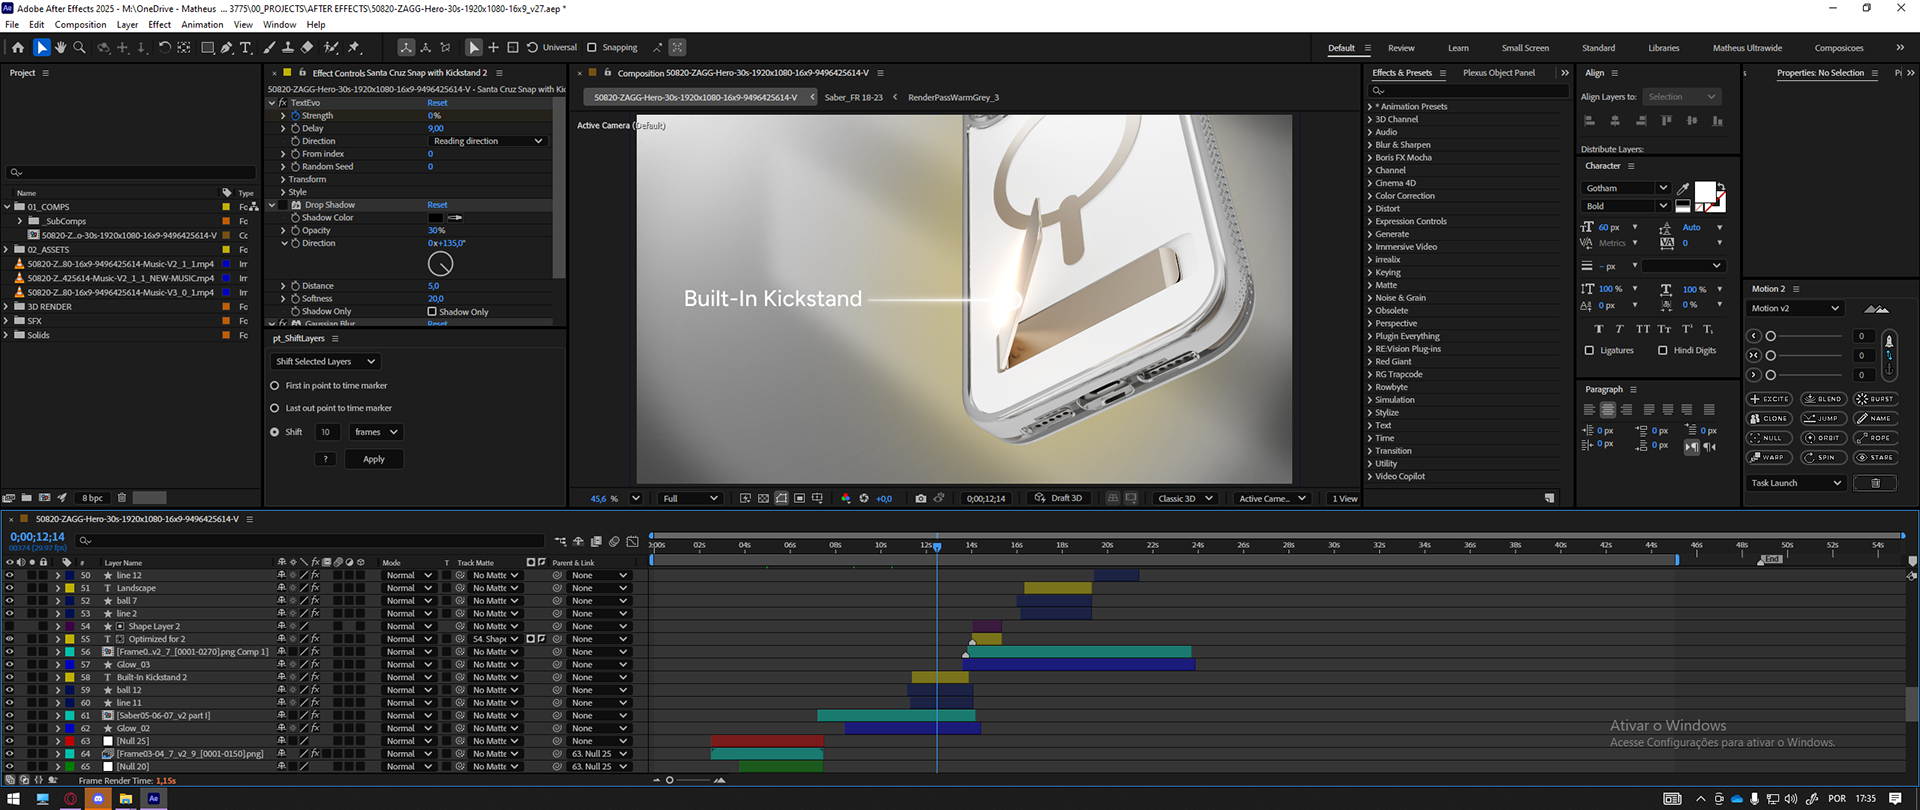Enable the Ligatures checkbox
Viewport: 1920px width, 810px height.
click(1590, 350)
